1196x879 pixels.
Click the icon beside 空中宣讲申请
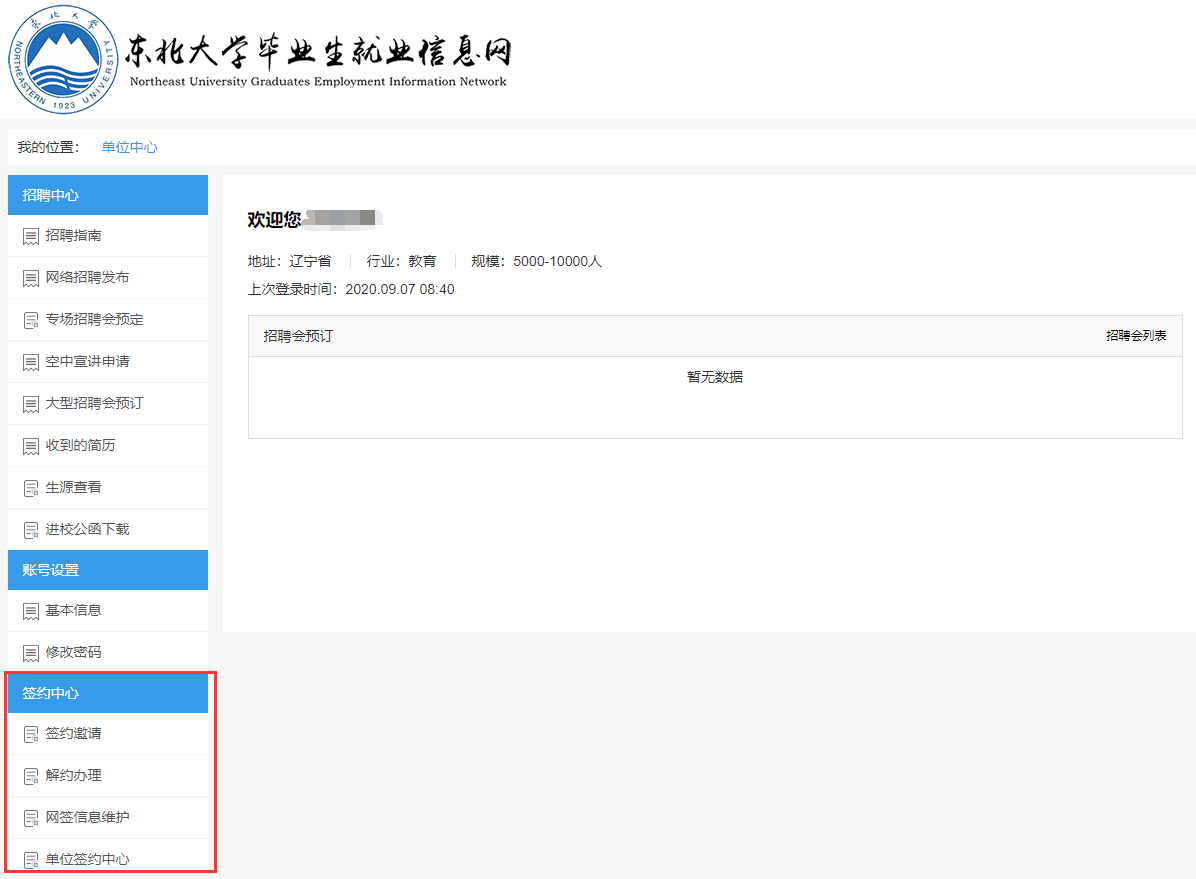tap(31, 362)
